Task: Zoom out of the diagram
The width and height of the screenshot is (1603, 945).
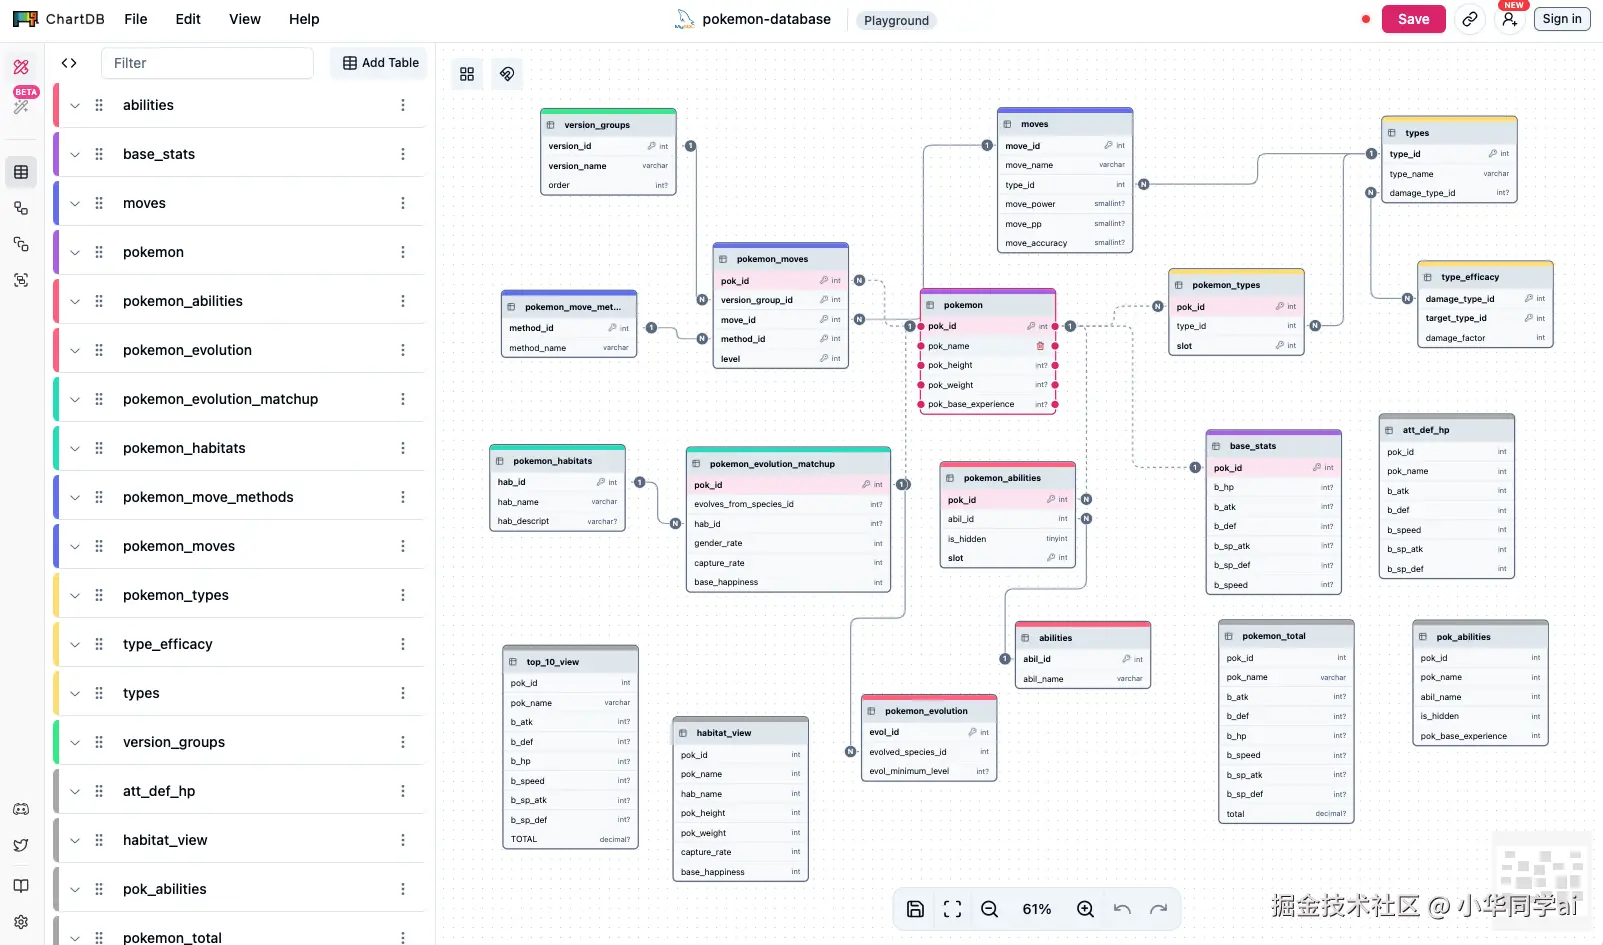Action: tap(989, 909)
